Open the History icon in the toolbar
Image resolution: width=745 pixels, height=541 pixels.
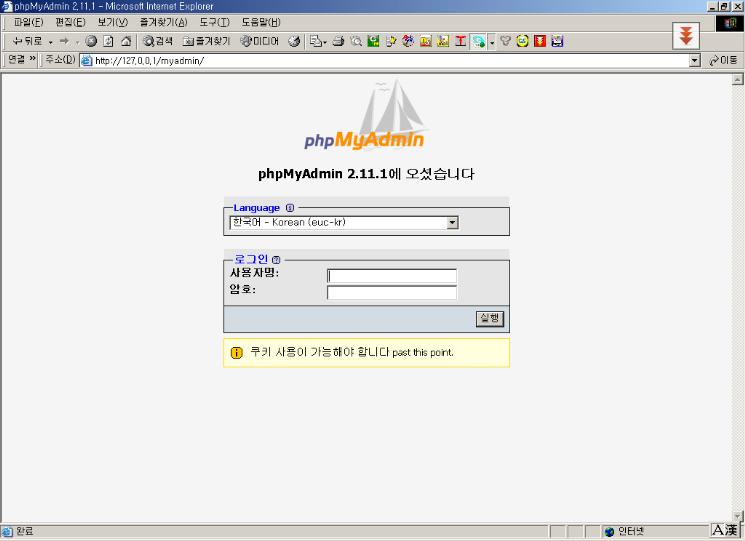tap(294, 41)
